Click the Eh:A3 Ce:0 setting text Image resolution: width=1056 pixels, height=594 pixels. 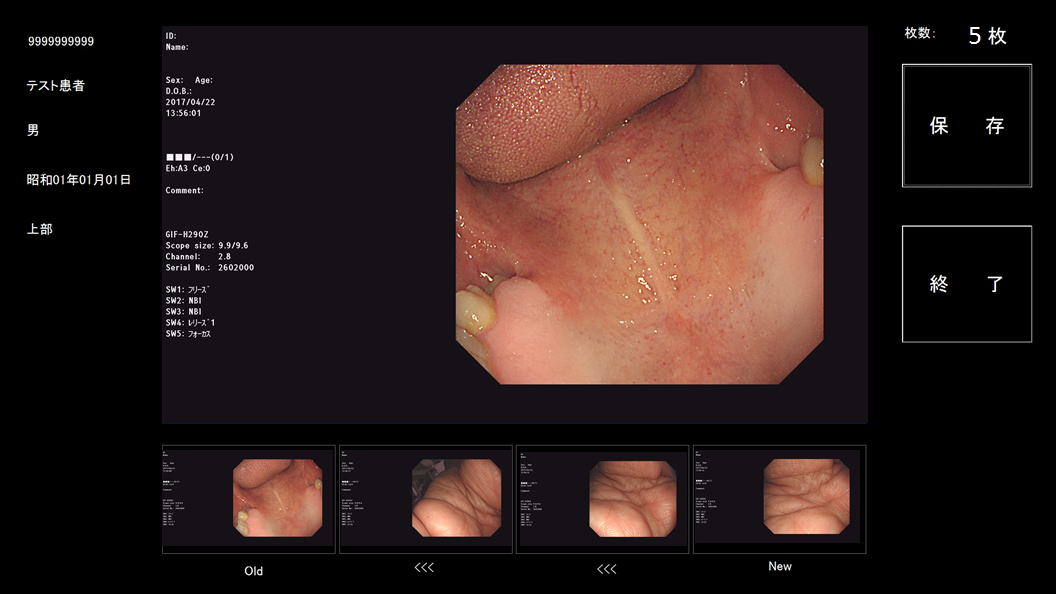[x=188, y=168]
